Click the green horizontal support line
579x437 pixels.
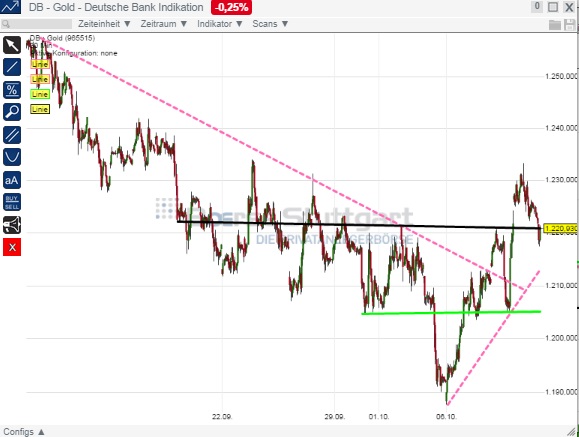[x=451, y=313]
